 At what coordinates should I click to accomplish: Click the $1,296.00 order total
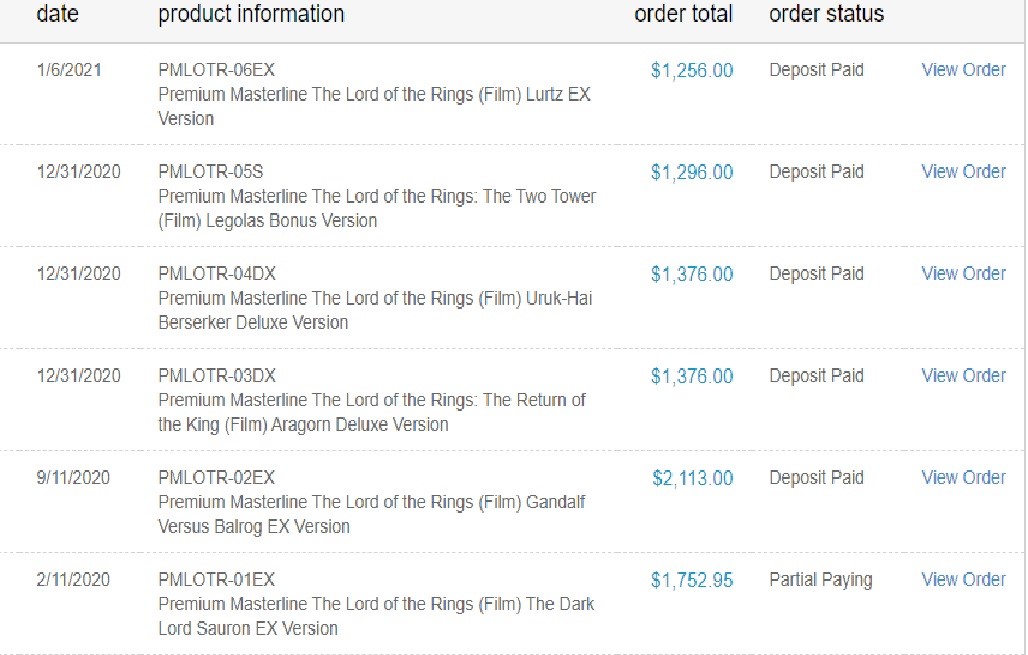pos(692,172)
